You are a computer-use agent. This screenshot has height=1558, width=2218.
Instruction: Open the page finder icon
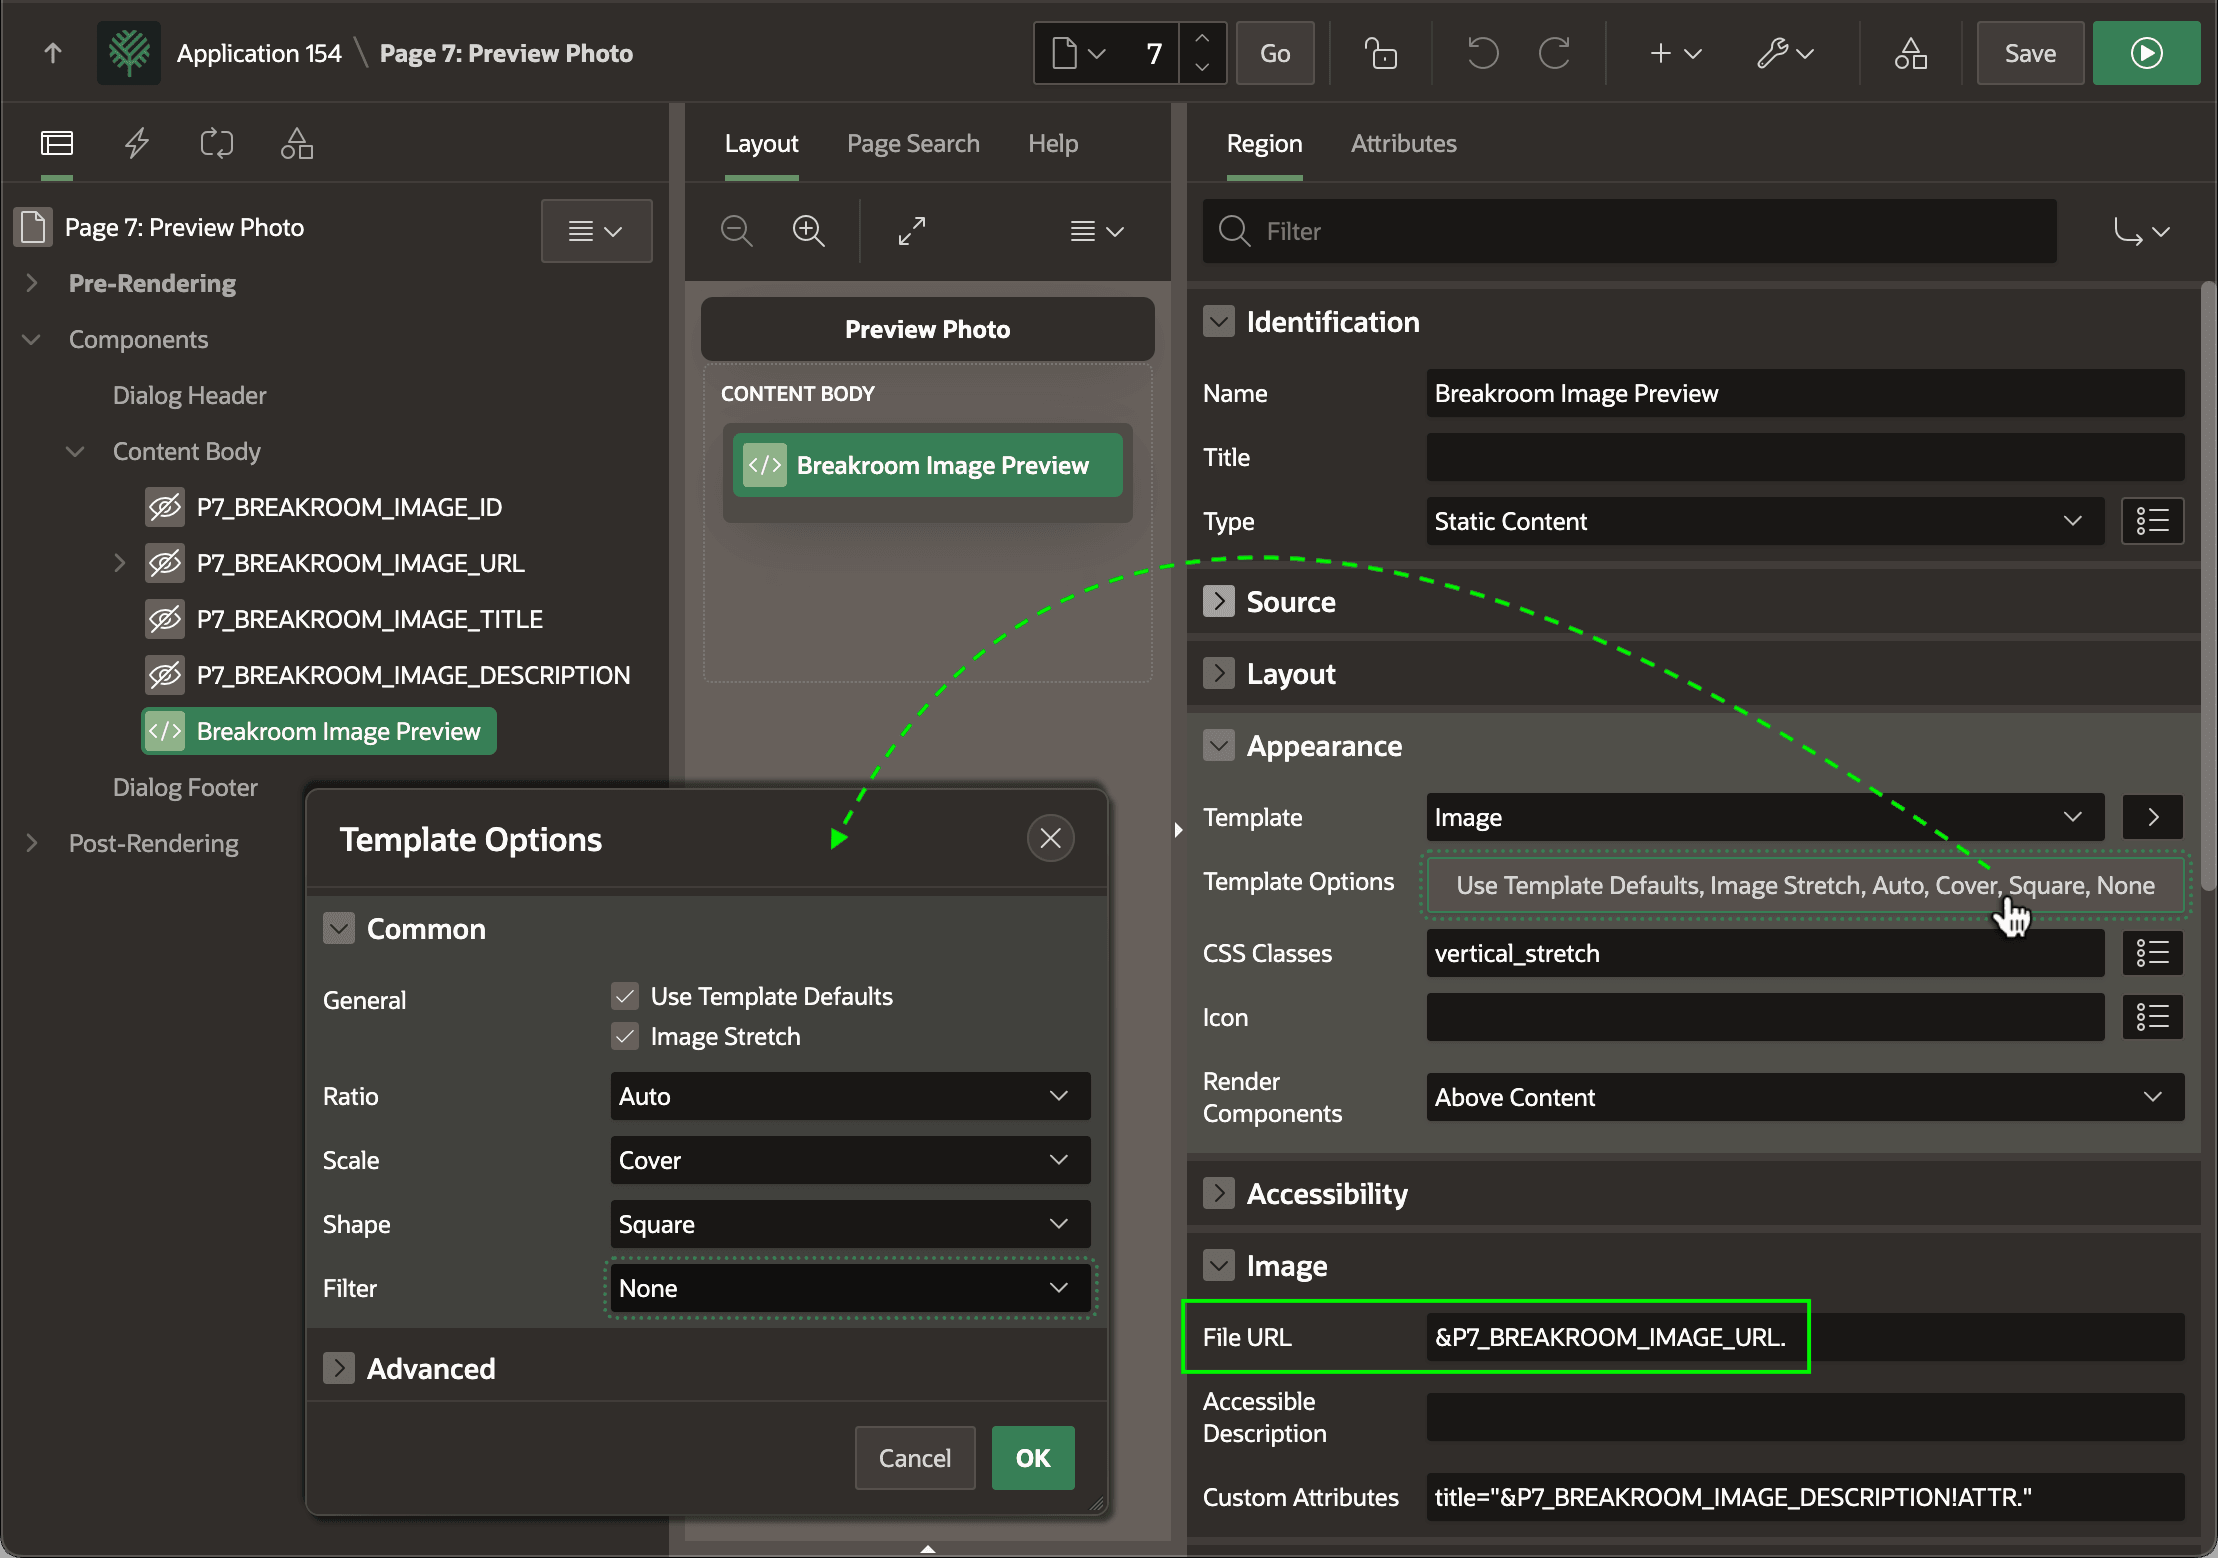pos(1078,53)
